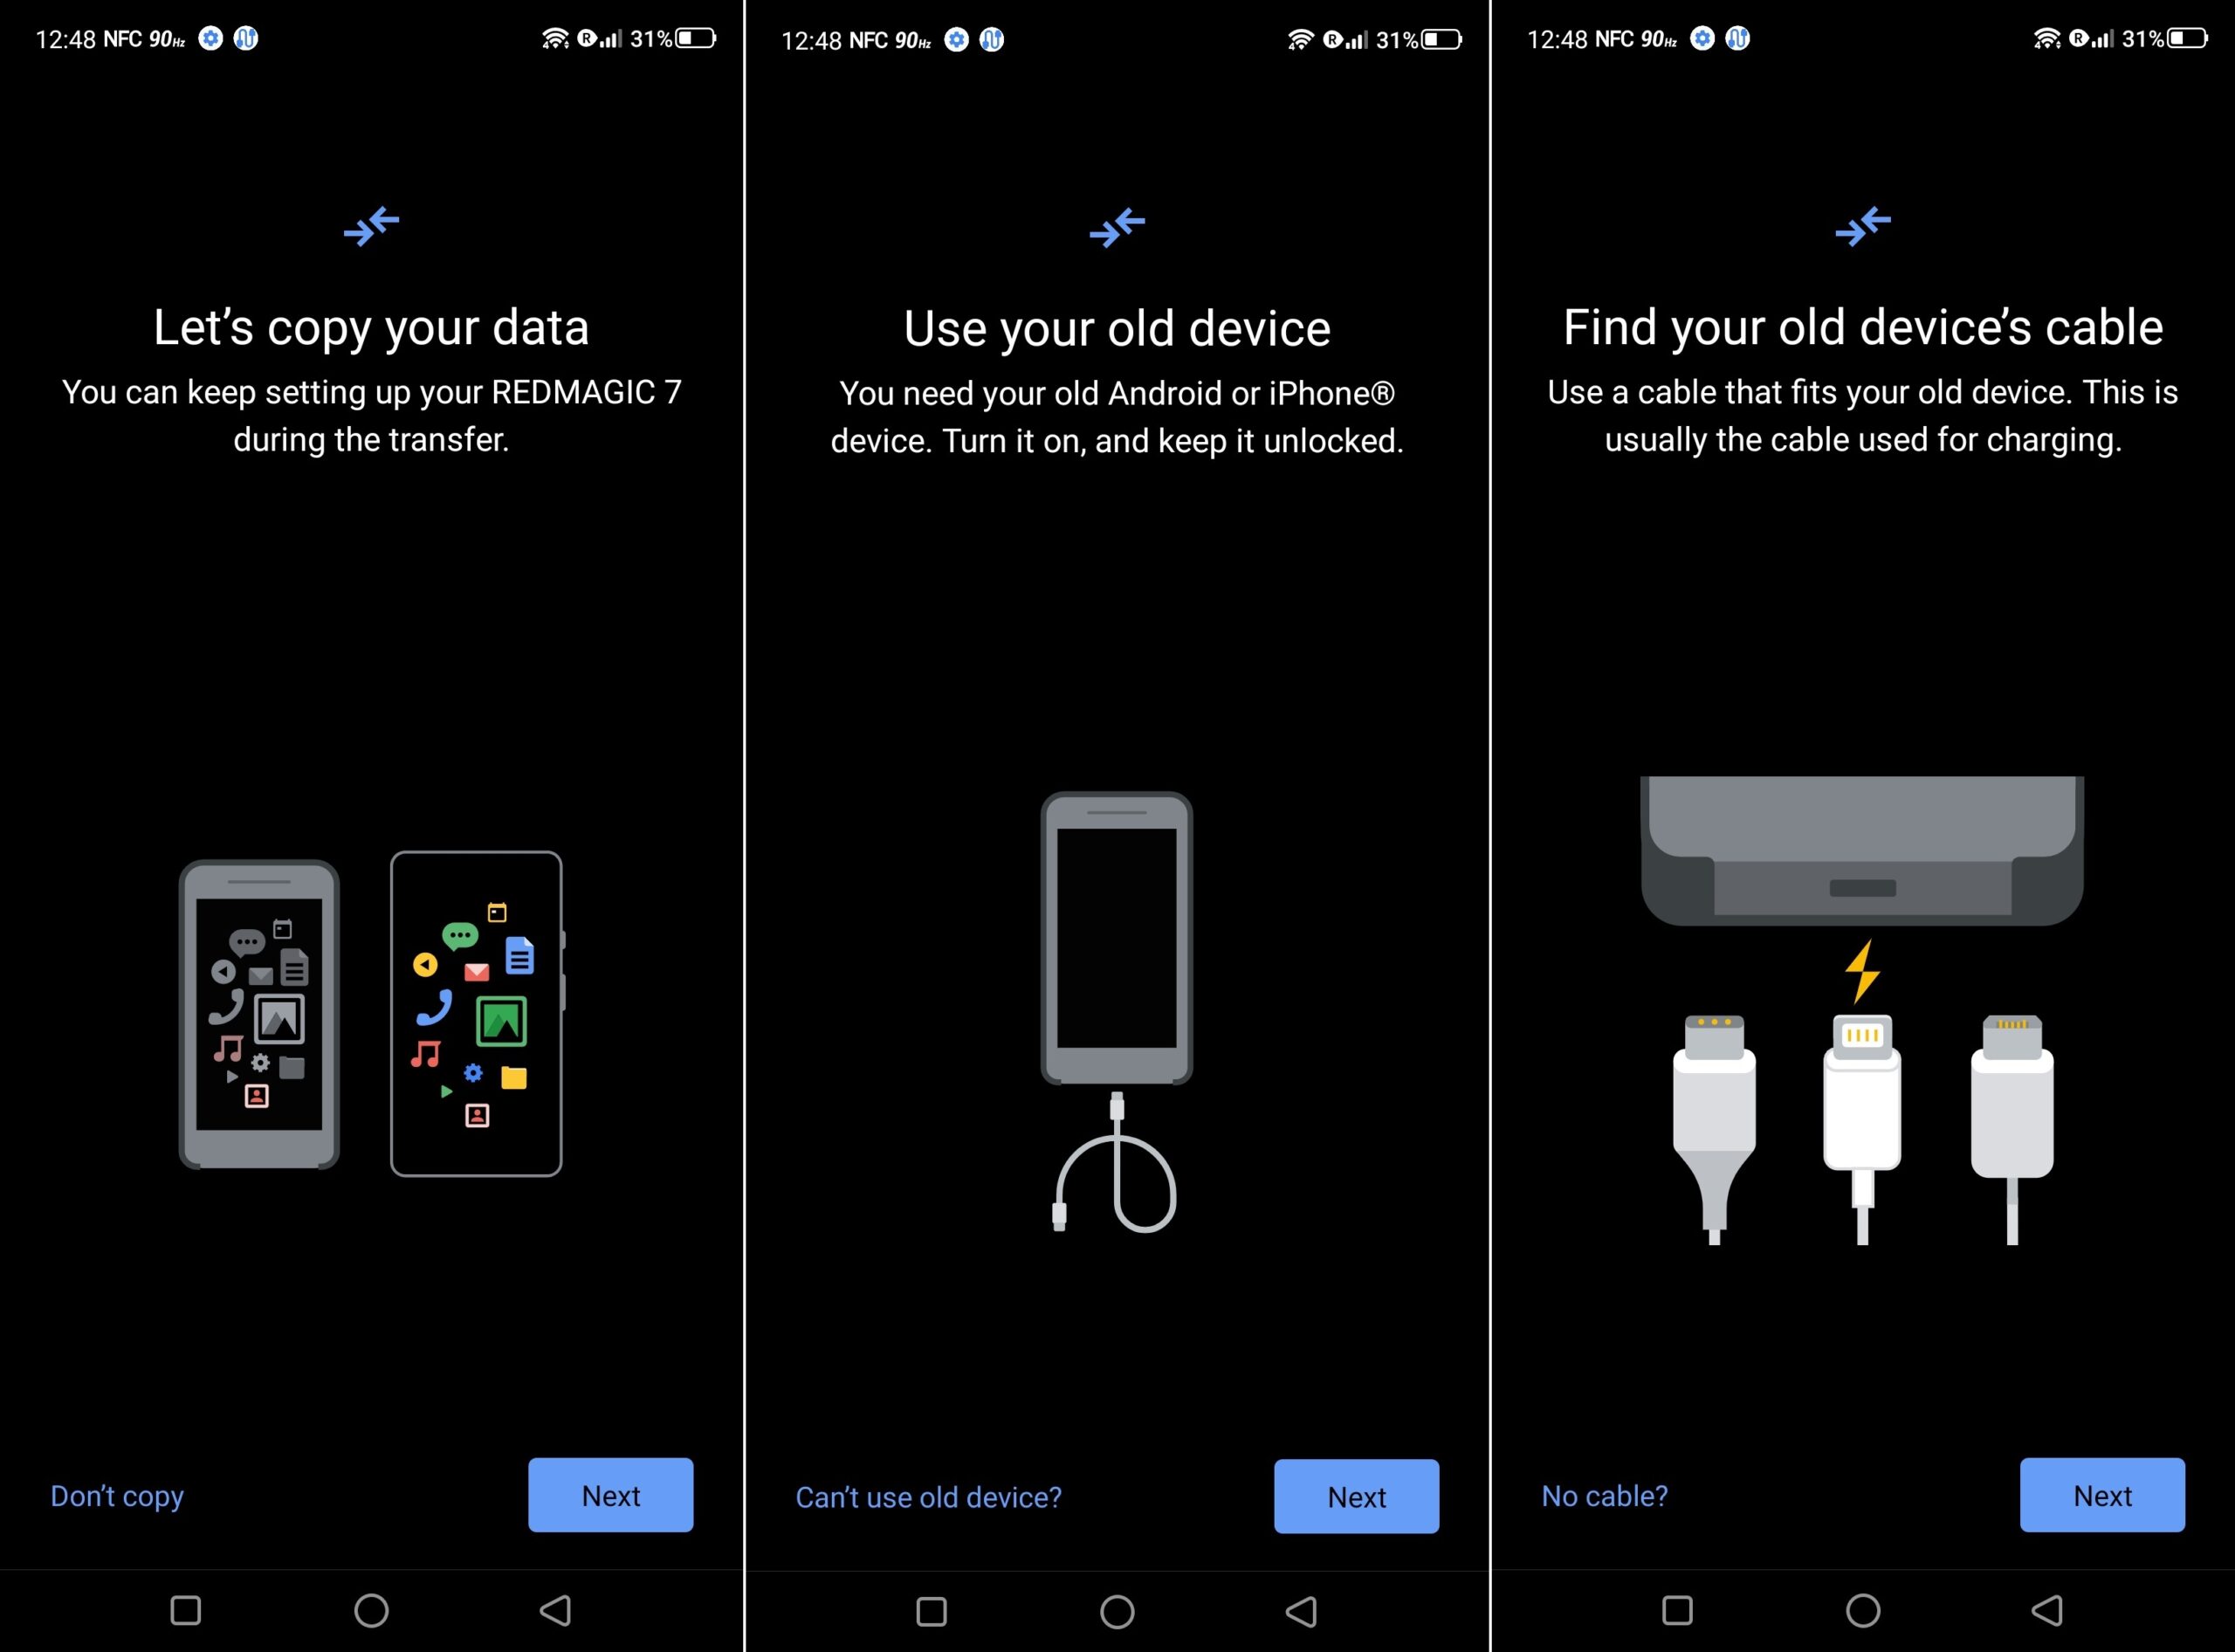2235x1652 pixels.
Task: Click the data transfer arrows icon
Action: tap(371, 225)
